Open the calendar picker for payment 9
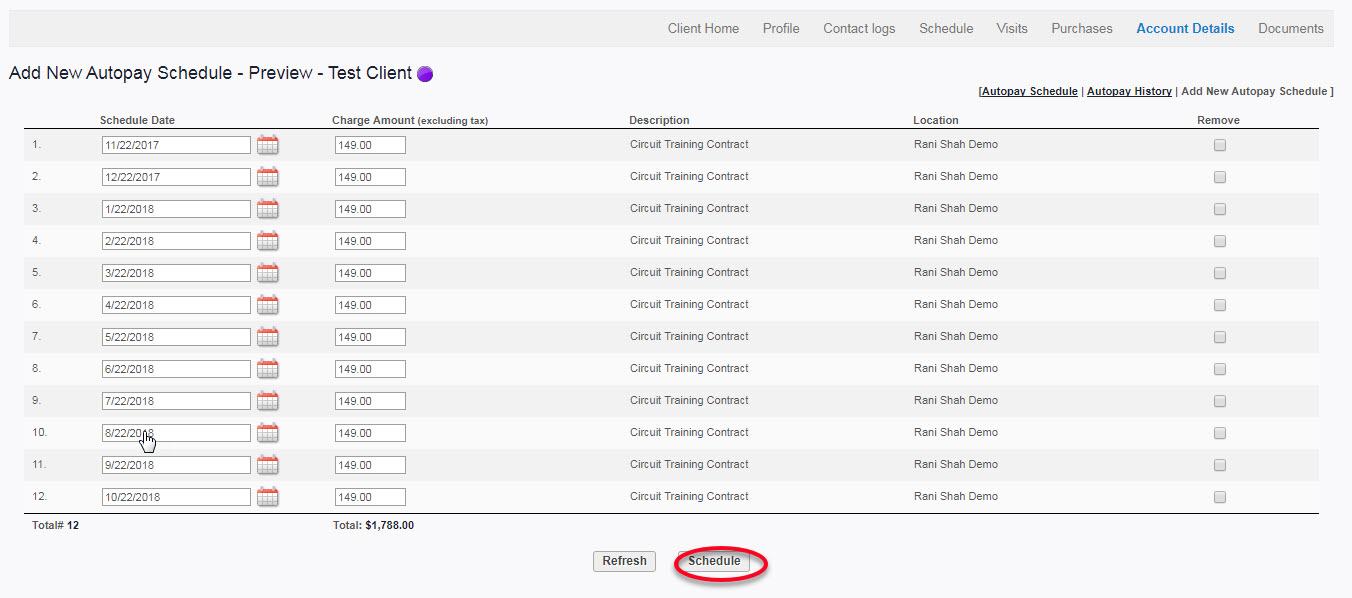1352x598 pixels. (x=267, y=400)
